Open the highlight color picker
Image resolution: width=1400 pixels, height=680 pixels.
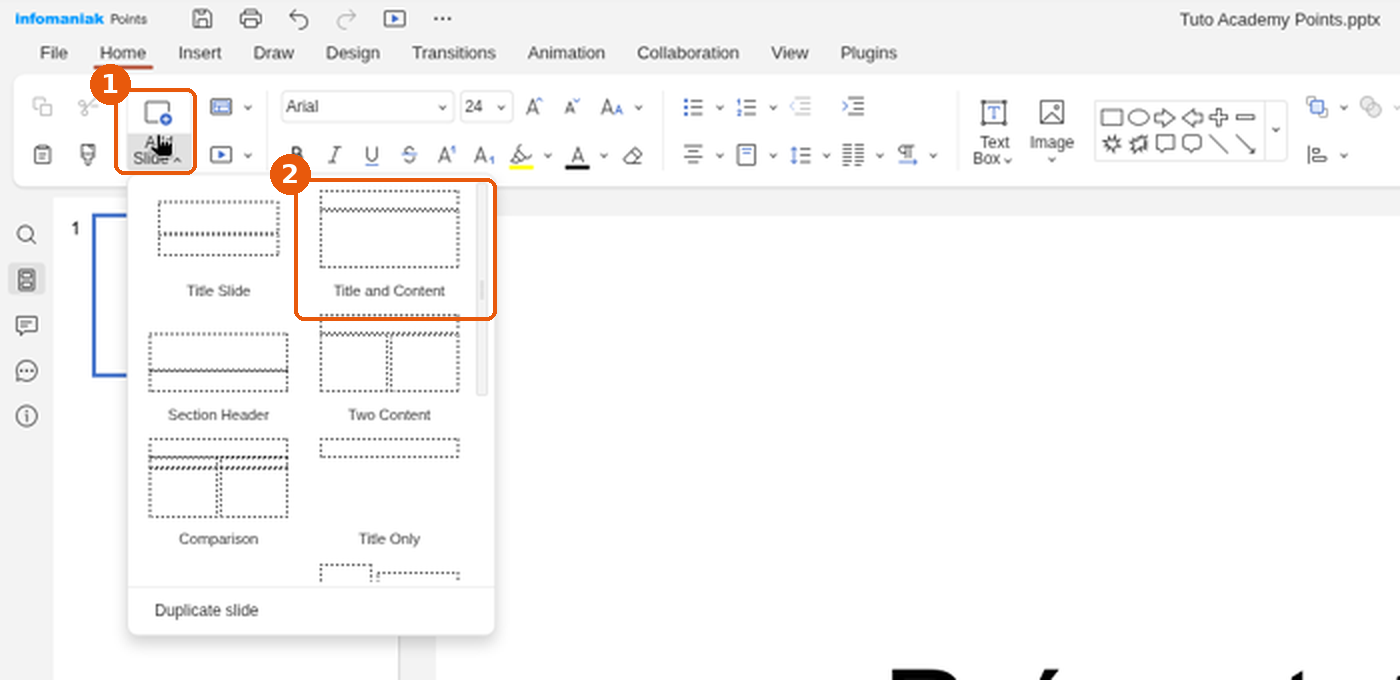547,155
